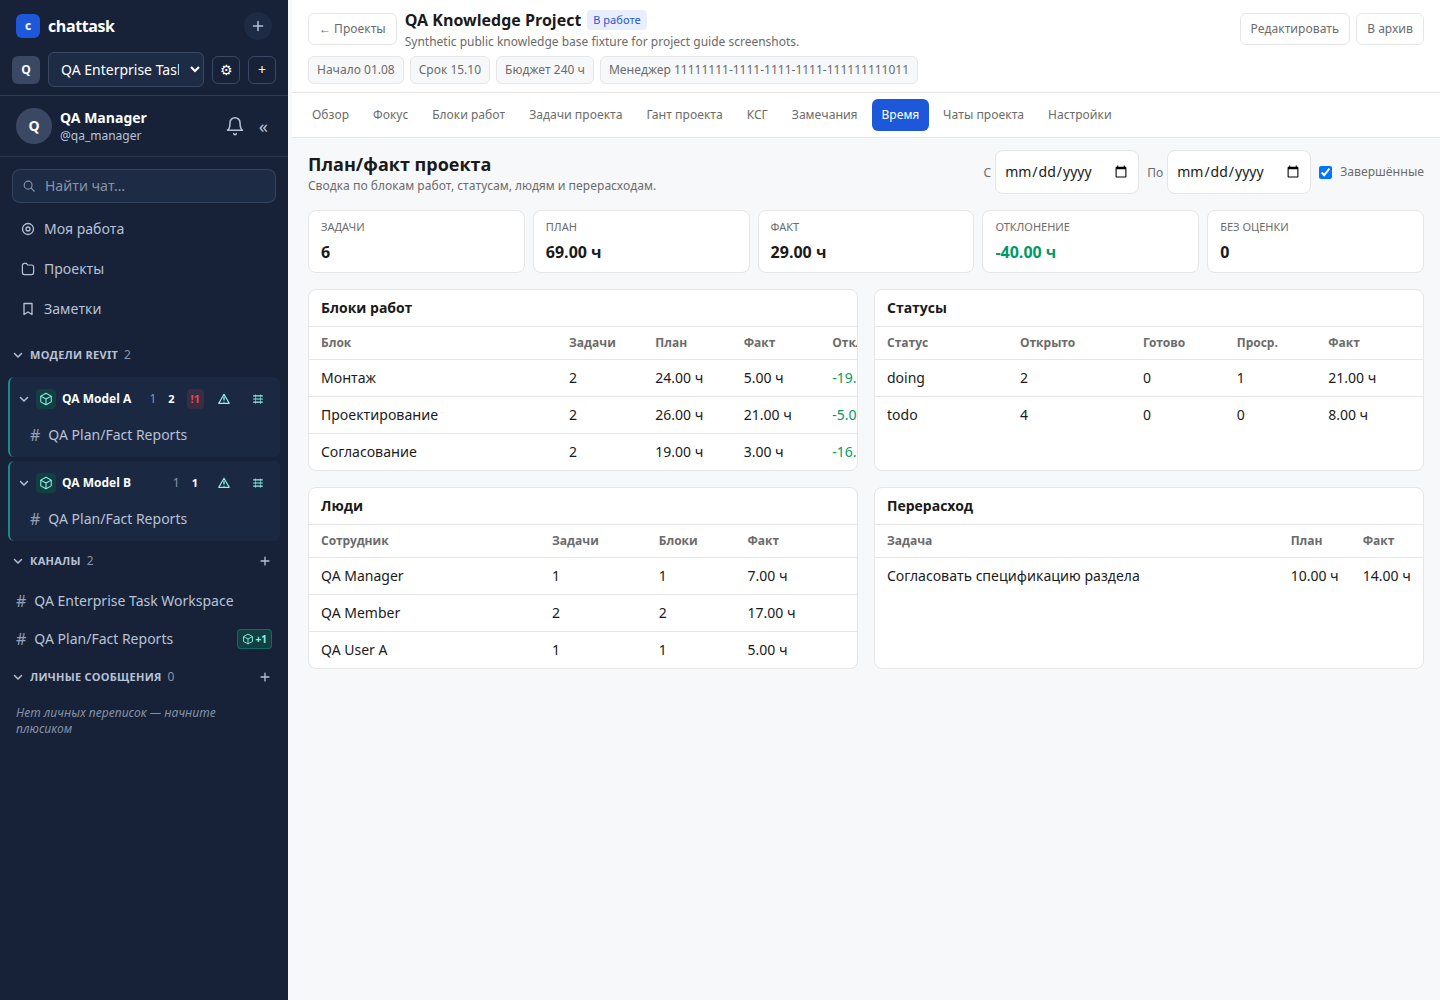Open the Замечания tab

pos(824,115)
